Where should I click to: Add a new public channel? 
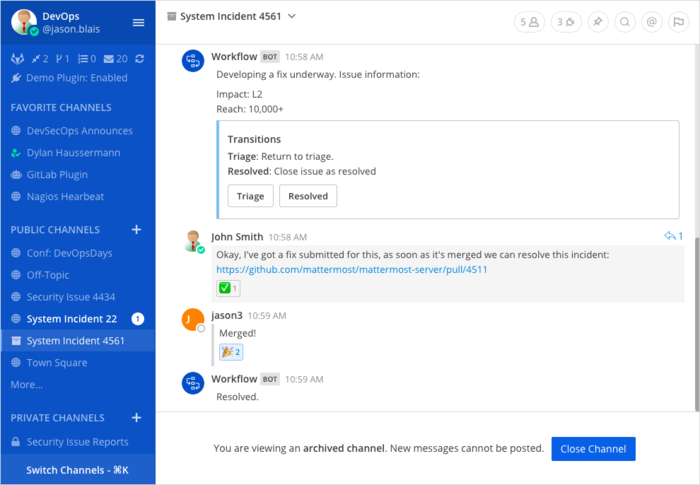point(137,229)
